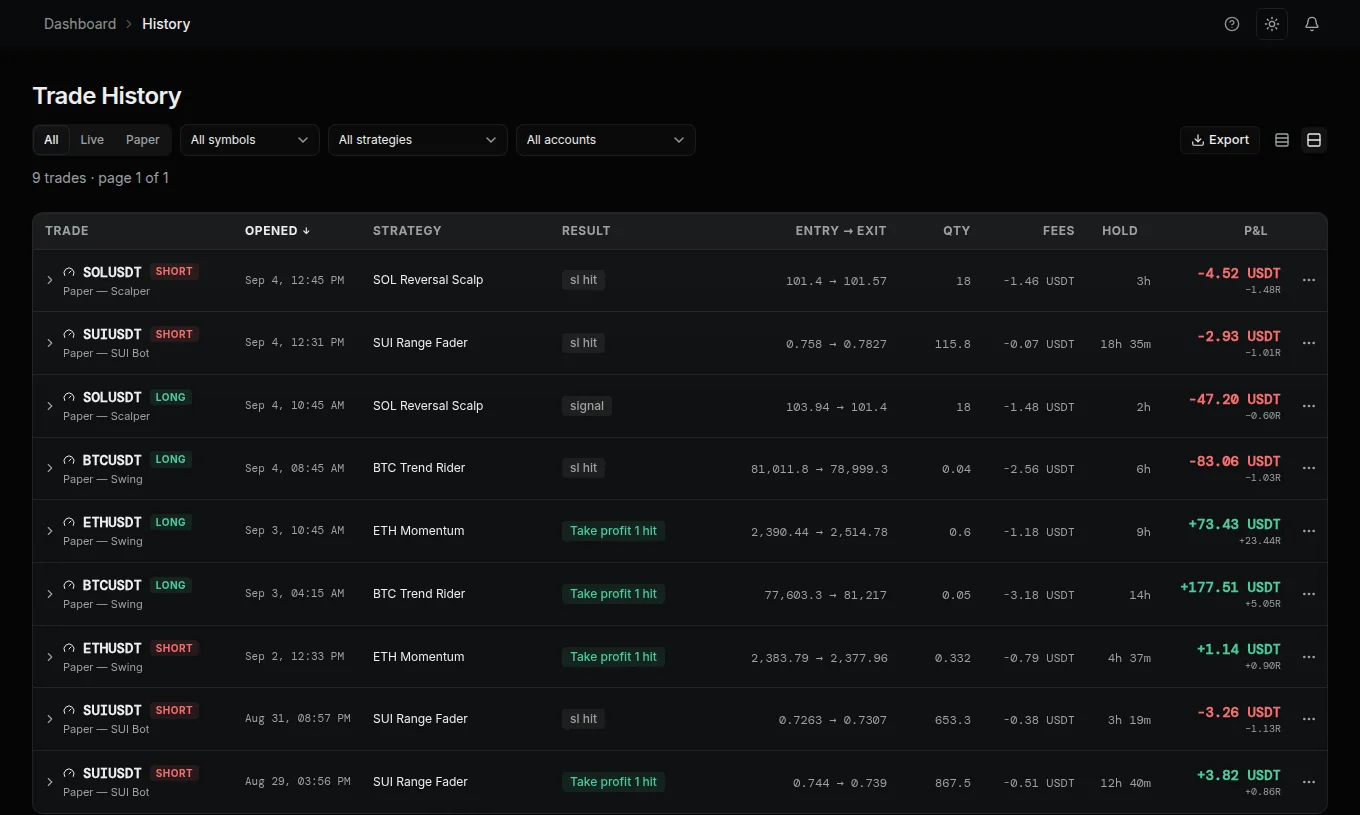Click the "signal" result badge
1360x815 pixels.
[x=587, y=406]
